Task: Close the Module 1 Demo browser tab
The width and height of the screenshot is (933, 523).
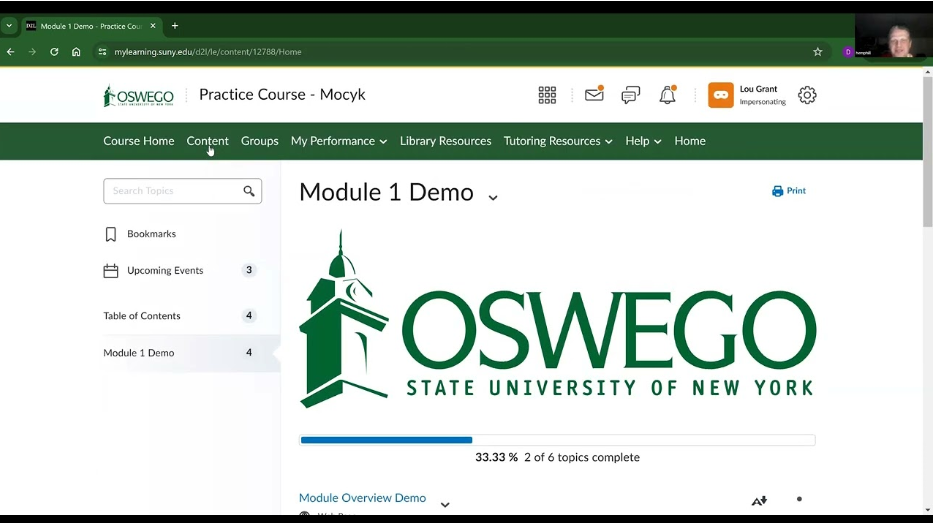Action: click(153, 26)
